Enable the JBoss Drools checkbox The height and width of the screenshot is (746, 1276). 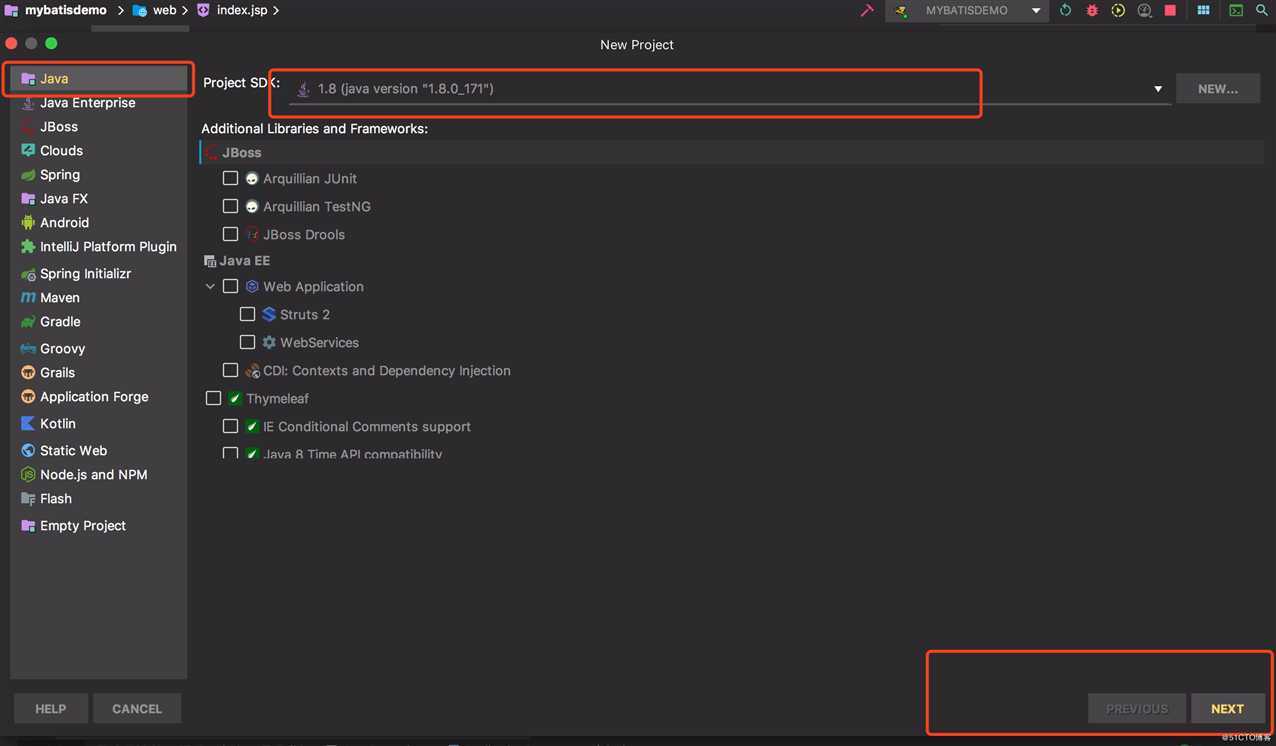[x=230, y=234]
